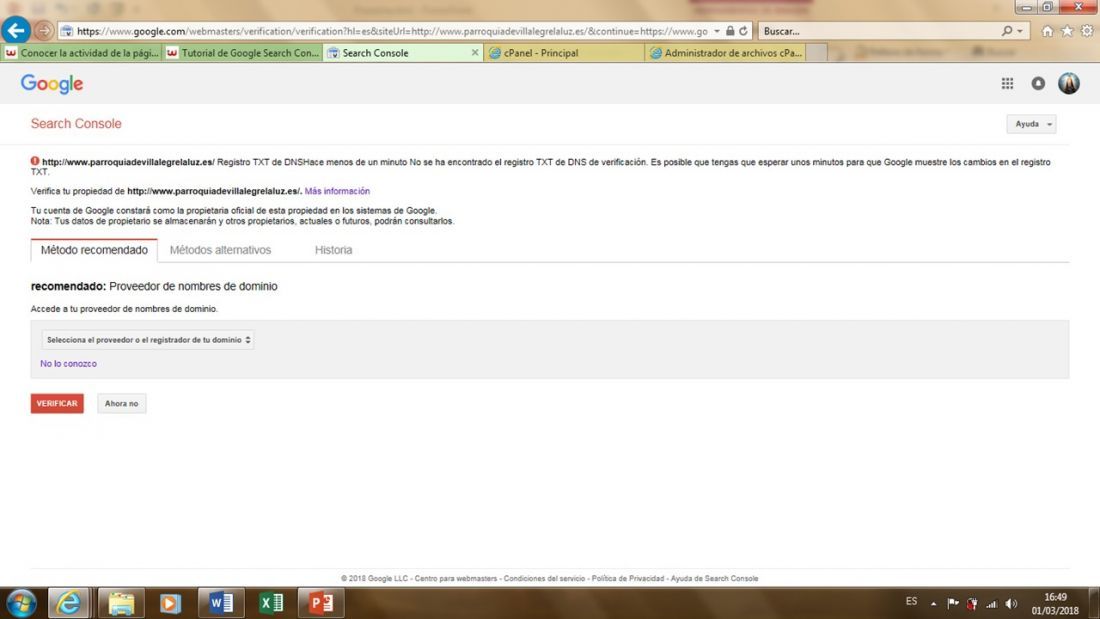Switch to cPanel - Principal tab
The height and width of the screenshot is (619, 1100).
(564, 53)
